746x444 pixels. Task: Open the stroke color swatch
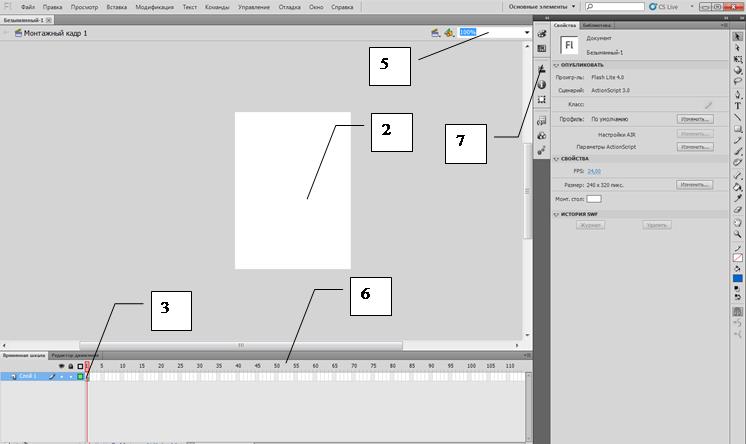tap(737, 258)
